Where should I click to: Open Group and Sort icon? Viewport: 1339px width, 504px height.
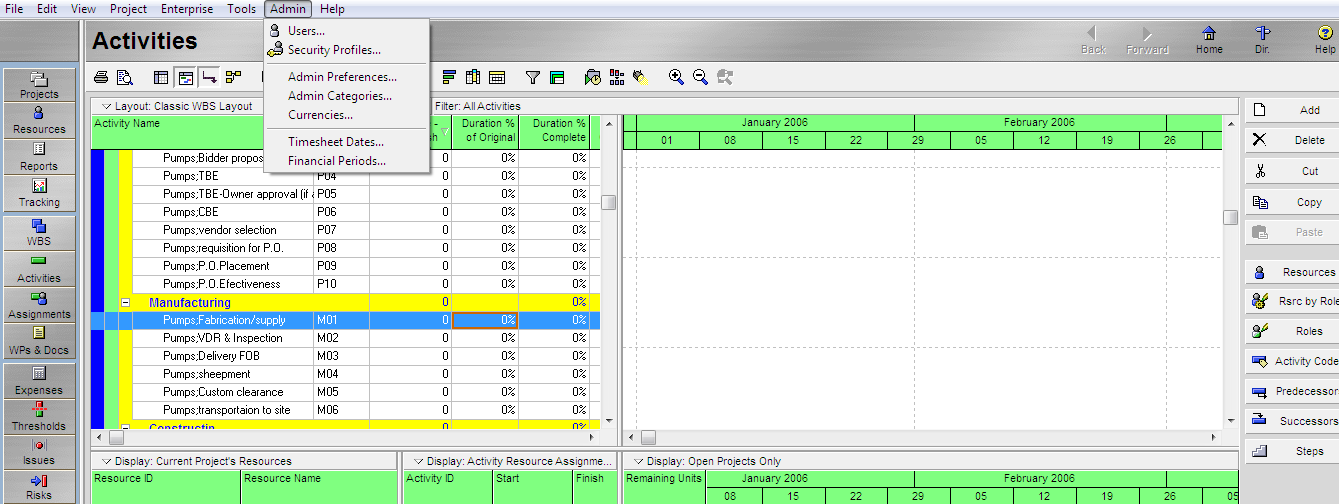pos(557,77)
